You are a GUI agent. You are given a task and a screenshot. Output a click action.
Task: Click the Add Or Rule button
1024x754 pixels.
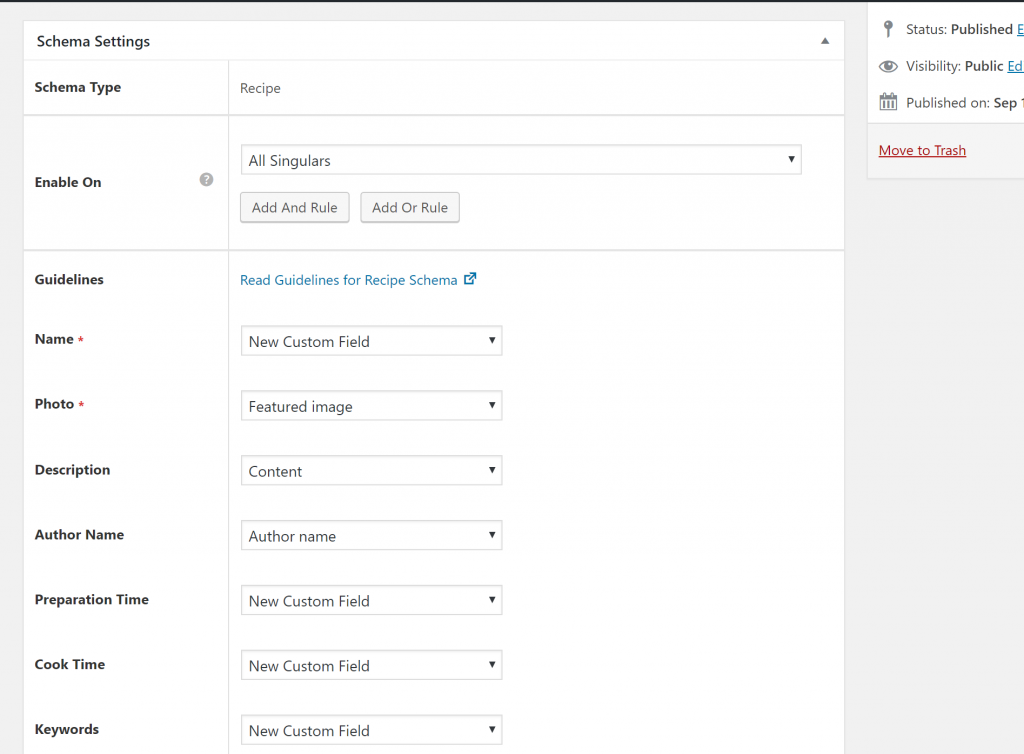[410, 208]
